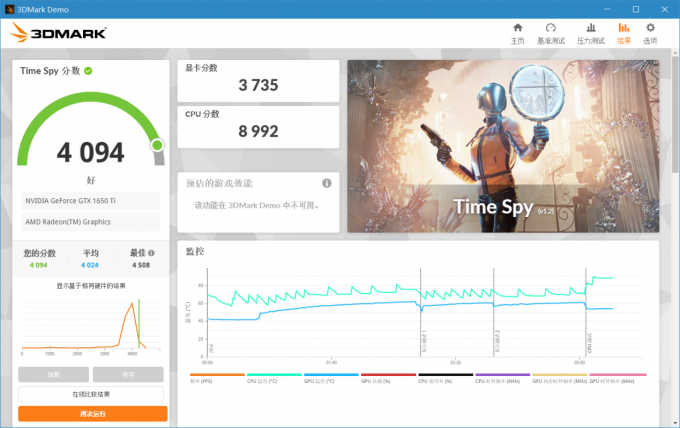Click the green validation checkmark icon

click(x=89, y=71)
